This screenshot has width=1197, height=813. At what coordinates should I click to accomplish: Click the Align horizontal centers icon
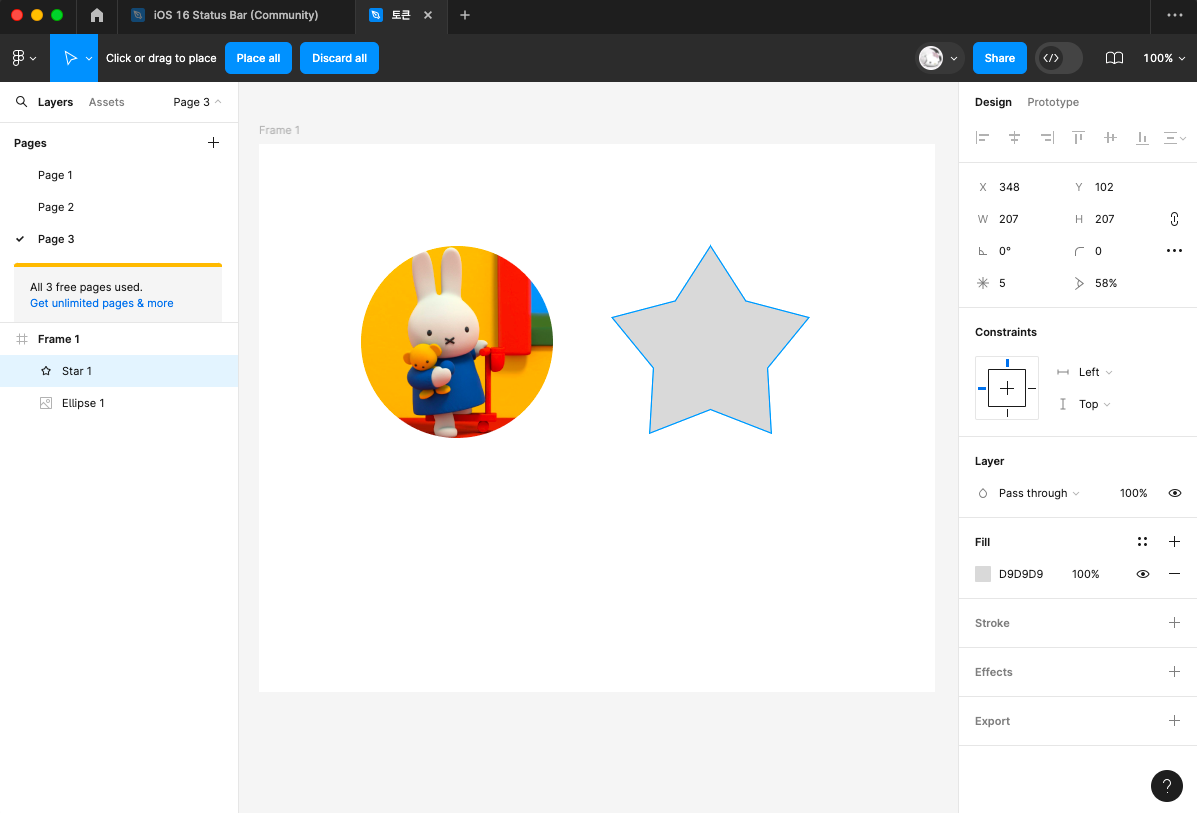tap(1015, 137)
